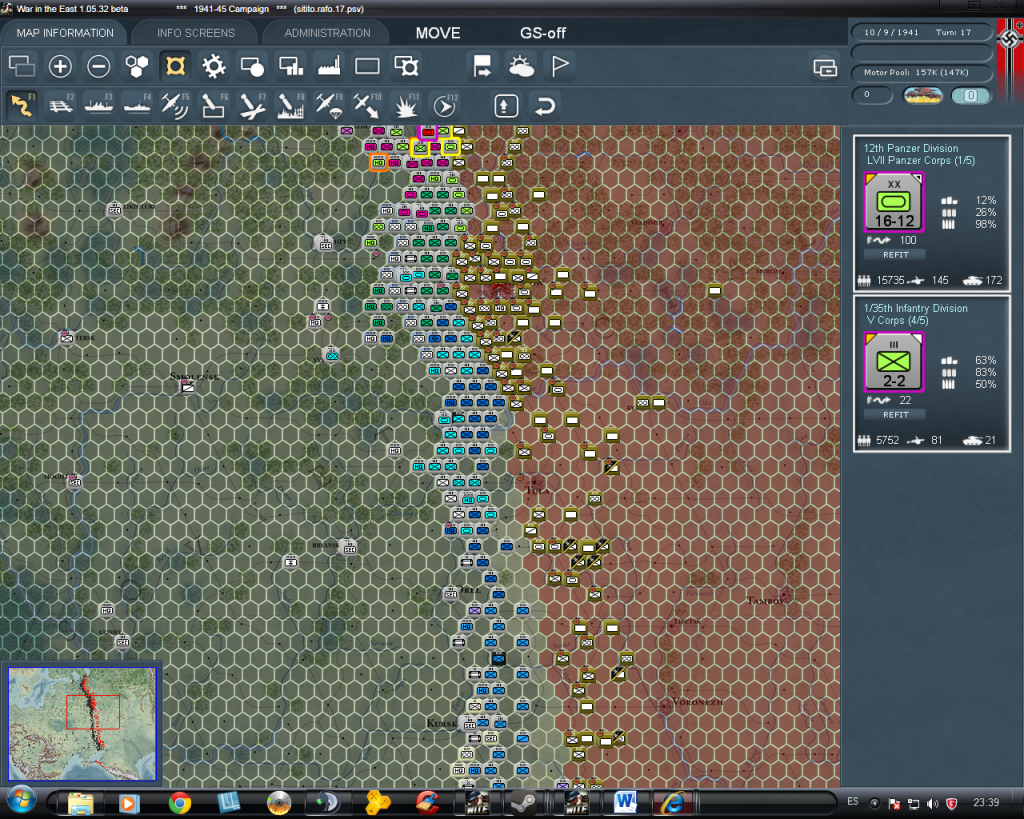The height and width of the screenshot is (819, 1024).
Task: Select Bomb city mode (F8)
Action: tap(291, 105)
